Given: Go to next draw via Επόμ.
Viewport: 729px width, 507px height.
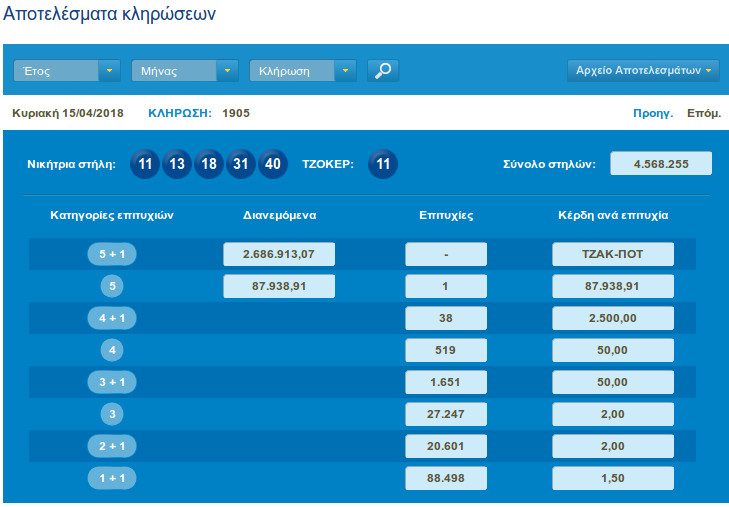Looking at the screenshot, I should tap(703, 113).
